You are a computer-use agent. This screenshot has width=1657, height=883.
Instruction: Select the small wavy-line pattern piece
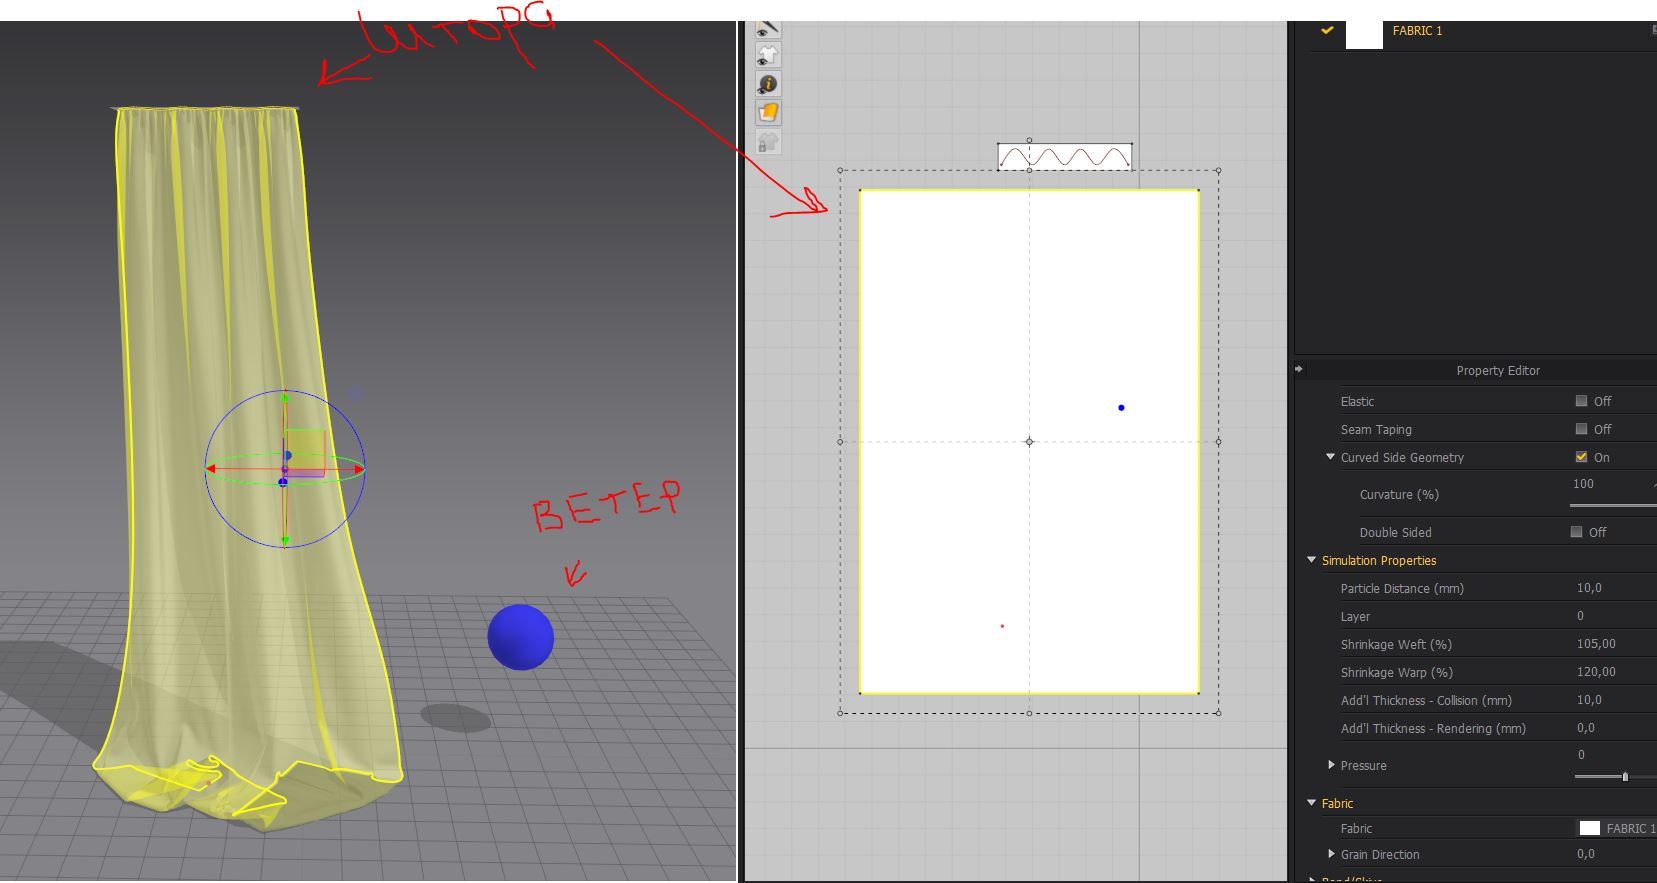point(1065,156)
